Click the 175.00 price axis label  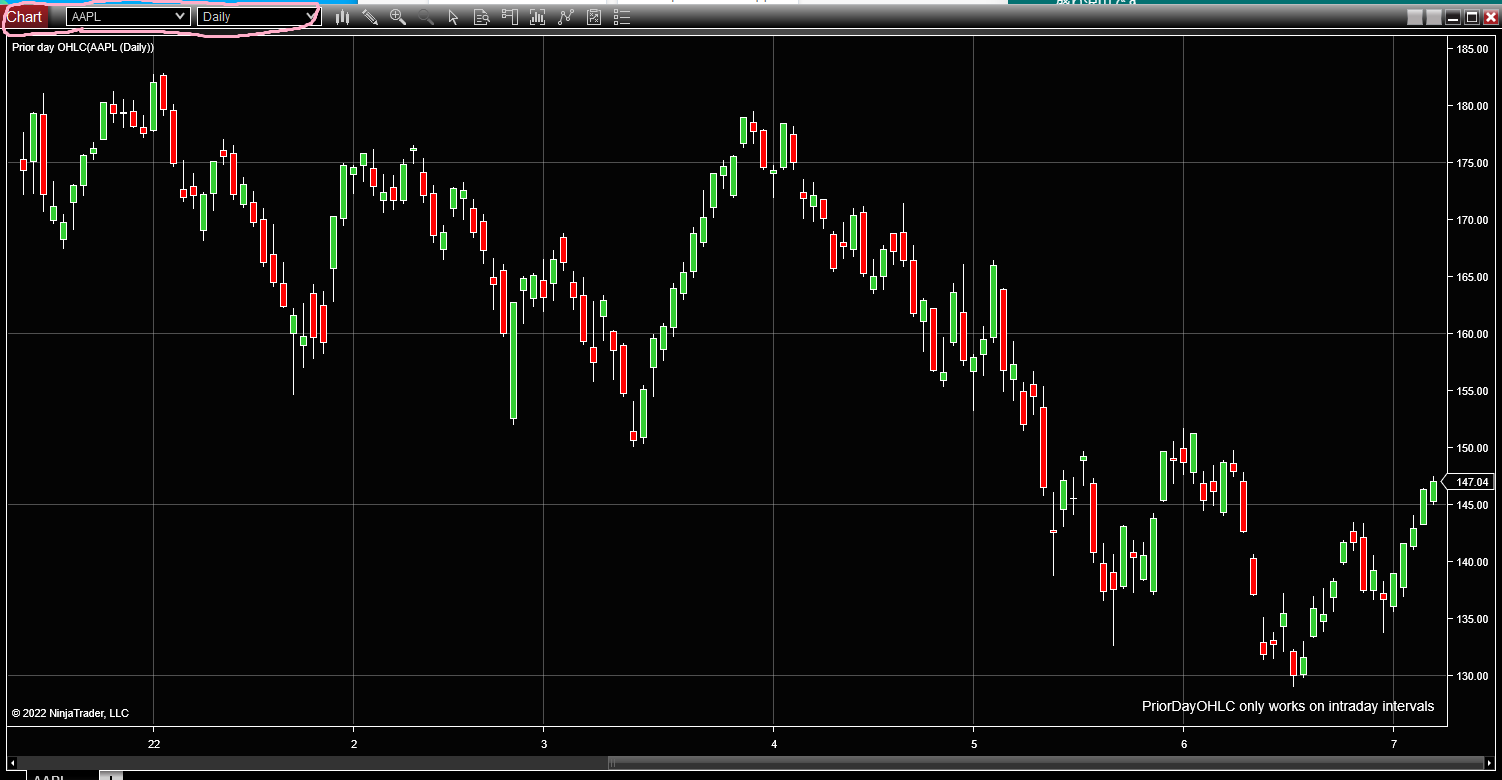[1472, 163]
